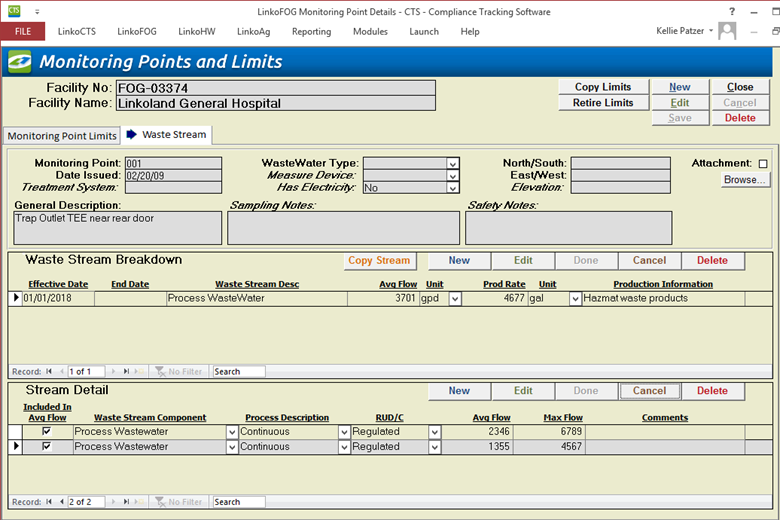Image resolution: width=780 pixels, height=520 pixels.
Task: Click the Monitoring Point 001 field
Action: [173, 163]
